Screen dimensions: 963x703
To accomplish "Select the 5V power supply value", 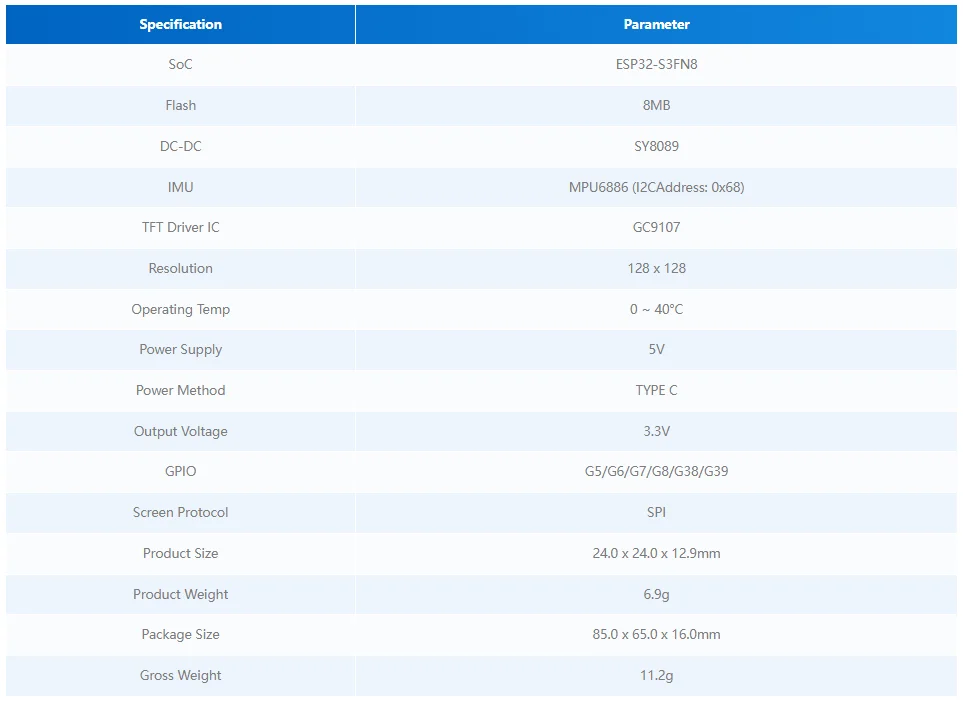I will tap(657, 349).
